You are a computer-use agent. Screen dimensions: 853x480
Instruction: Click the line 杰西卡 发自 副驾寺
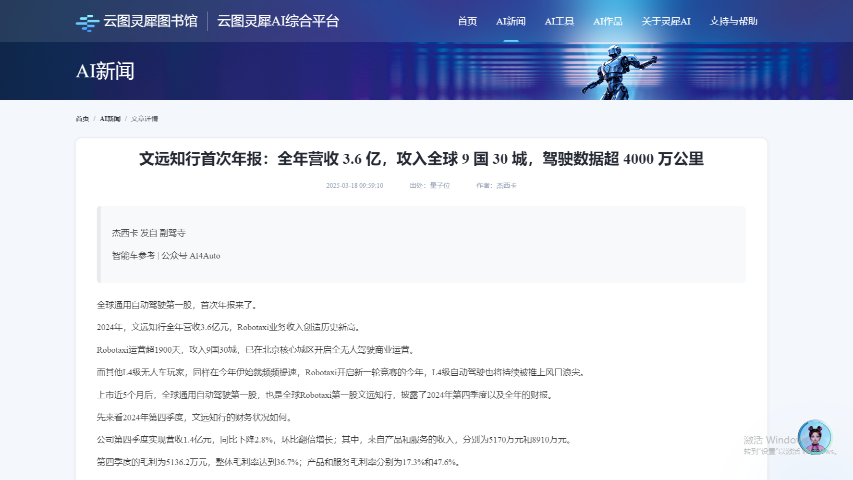149,233
